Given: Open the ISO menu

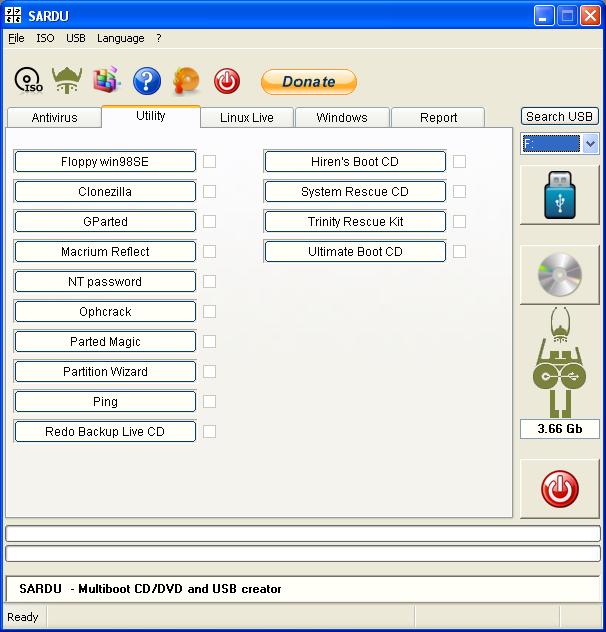Looking at the screenshot, I should click(x=45, y=38).
